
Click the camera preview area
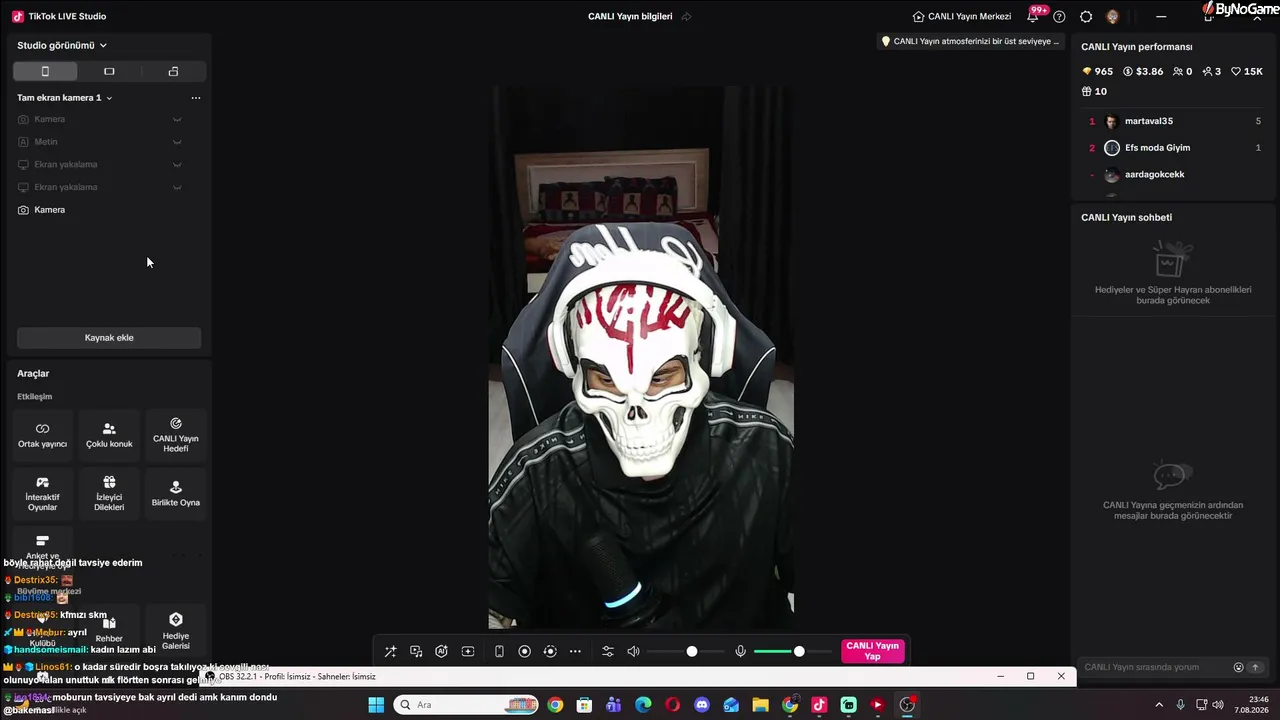[641, 357]
